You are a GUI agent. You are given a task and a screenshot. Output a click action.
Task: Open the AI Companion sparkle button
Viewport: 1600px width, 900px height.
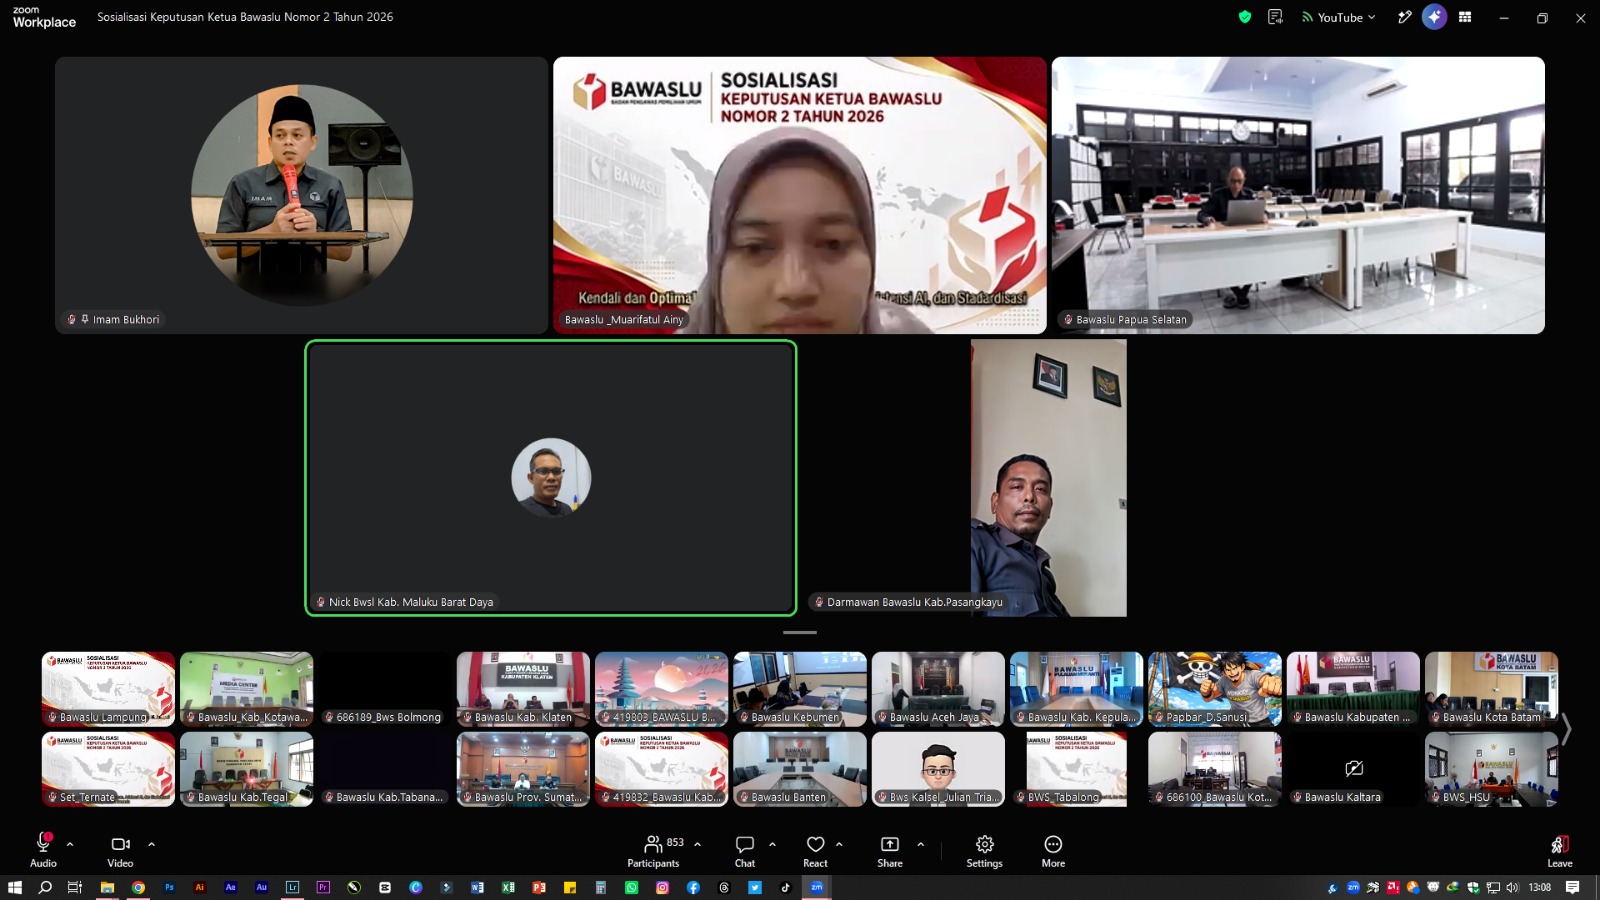click(1434, 17)
